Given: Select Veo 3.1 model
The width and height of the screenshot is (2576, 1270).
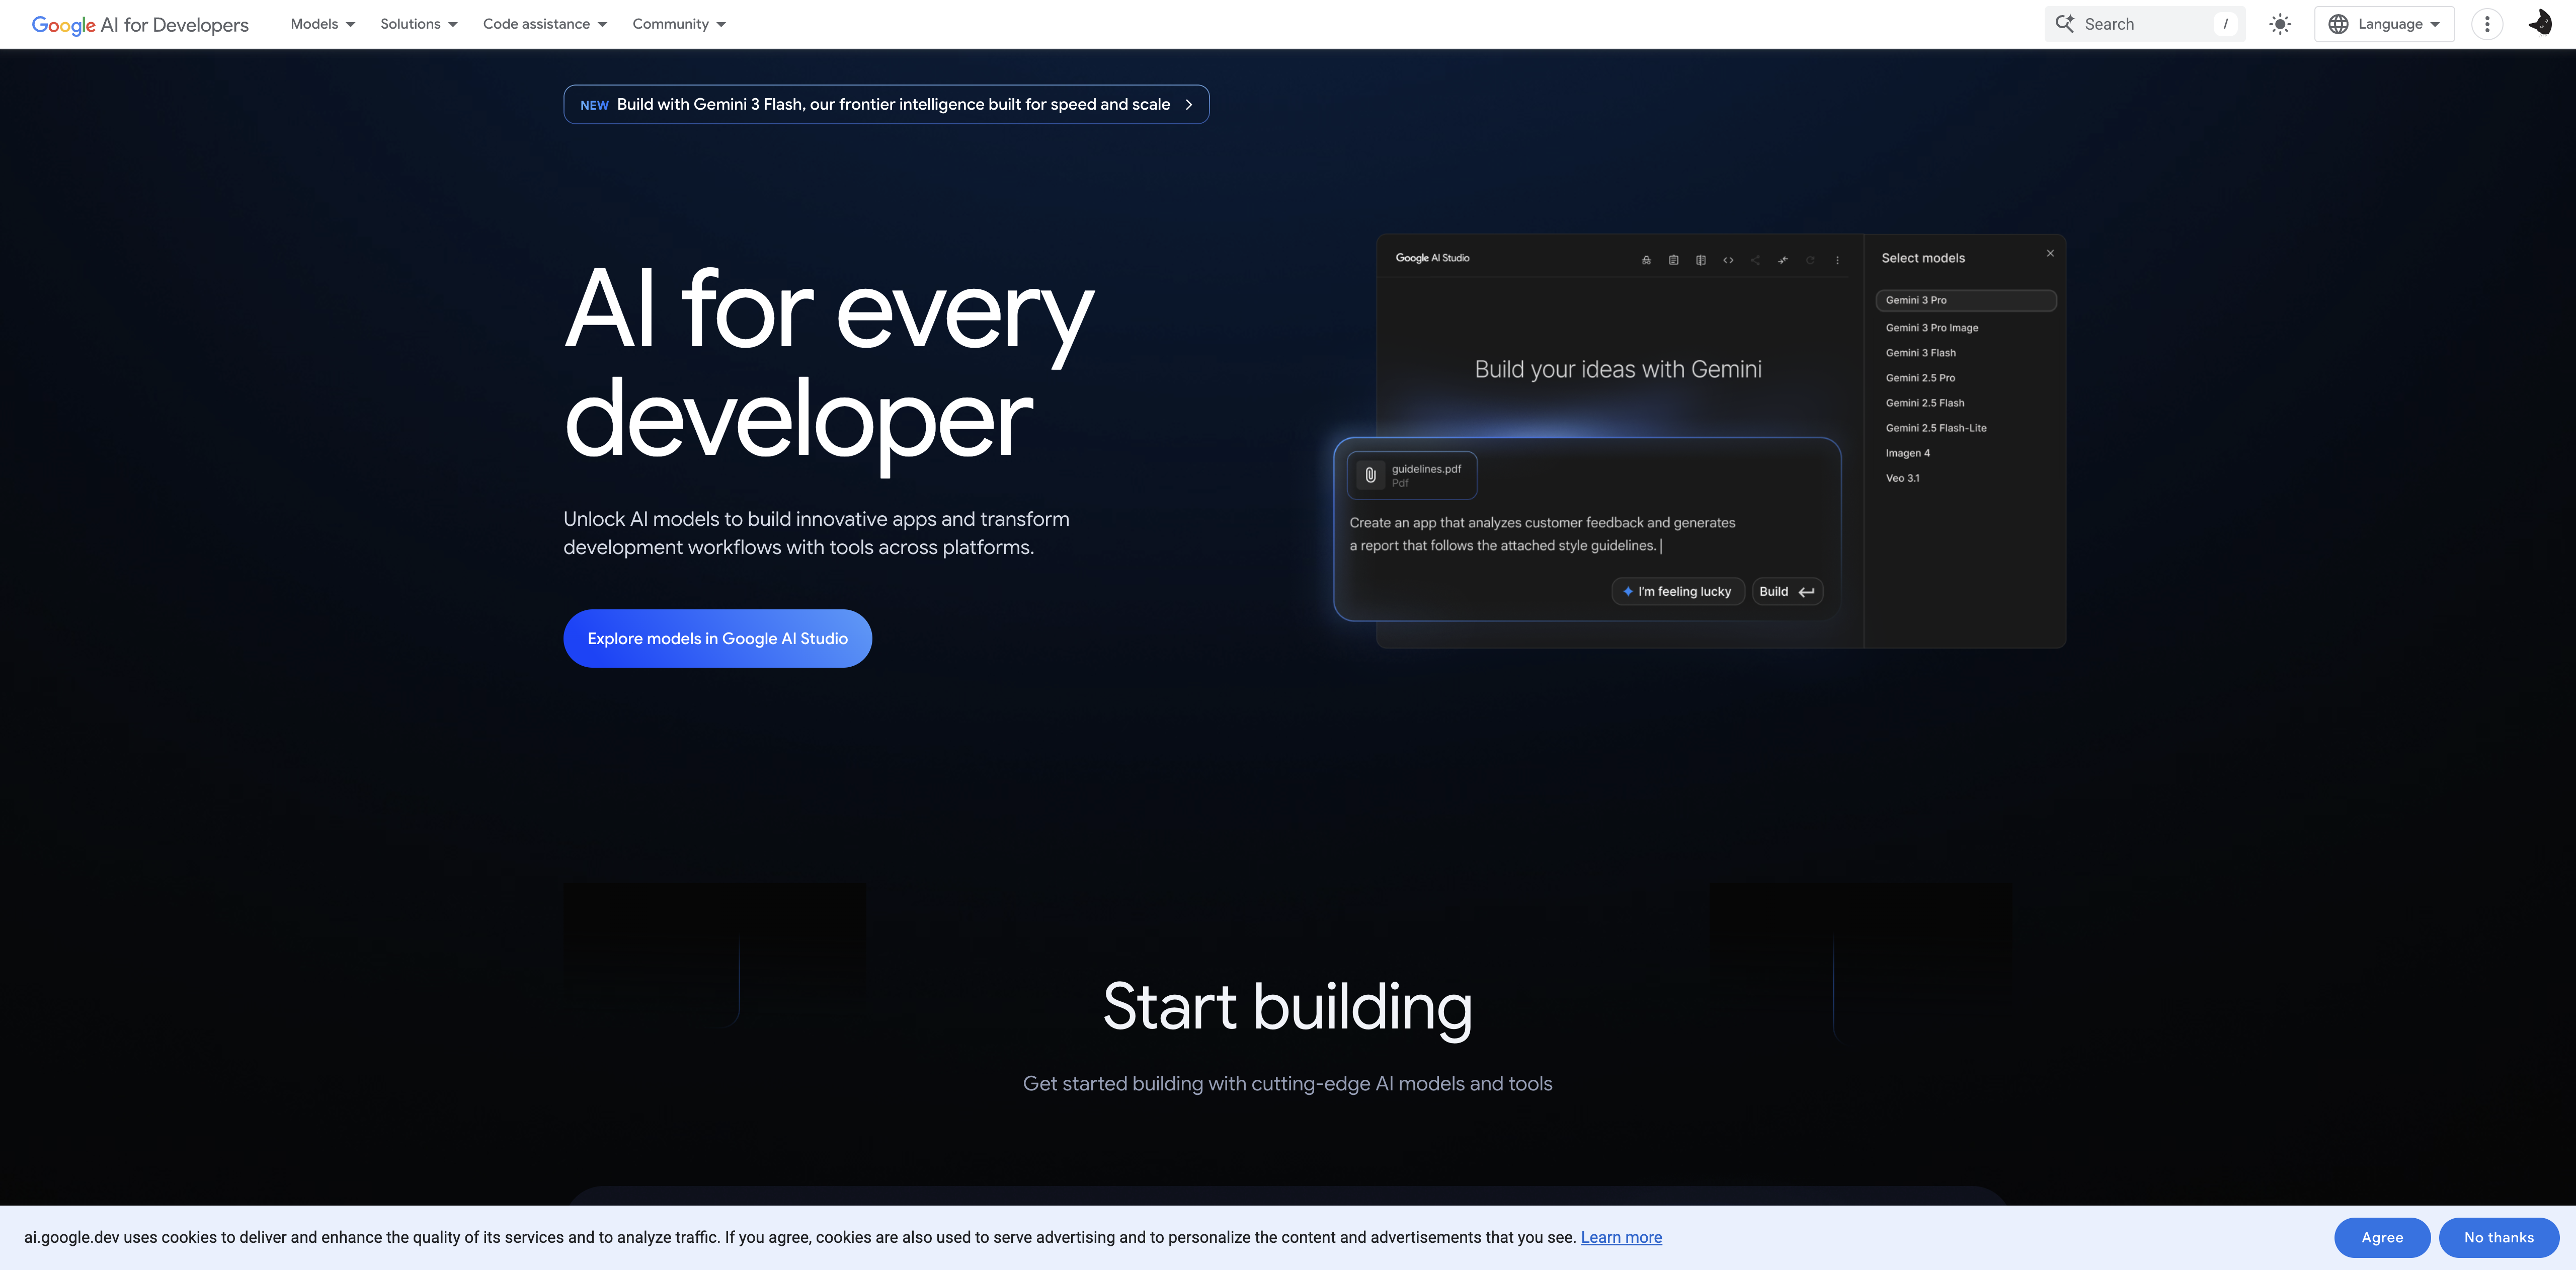Looking at the screenshot, I should pos(1902,478).
